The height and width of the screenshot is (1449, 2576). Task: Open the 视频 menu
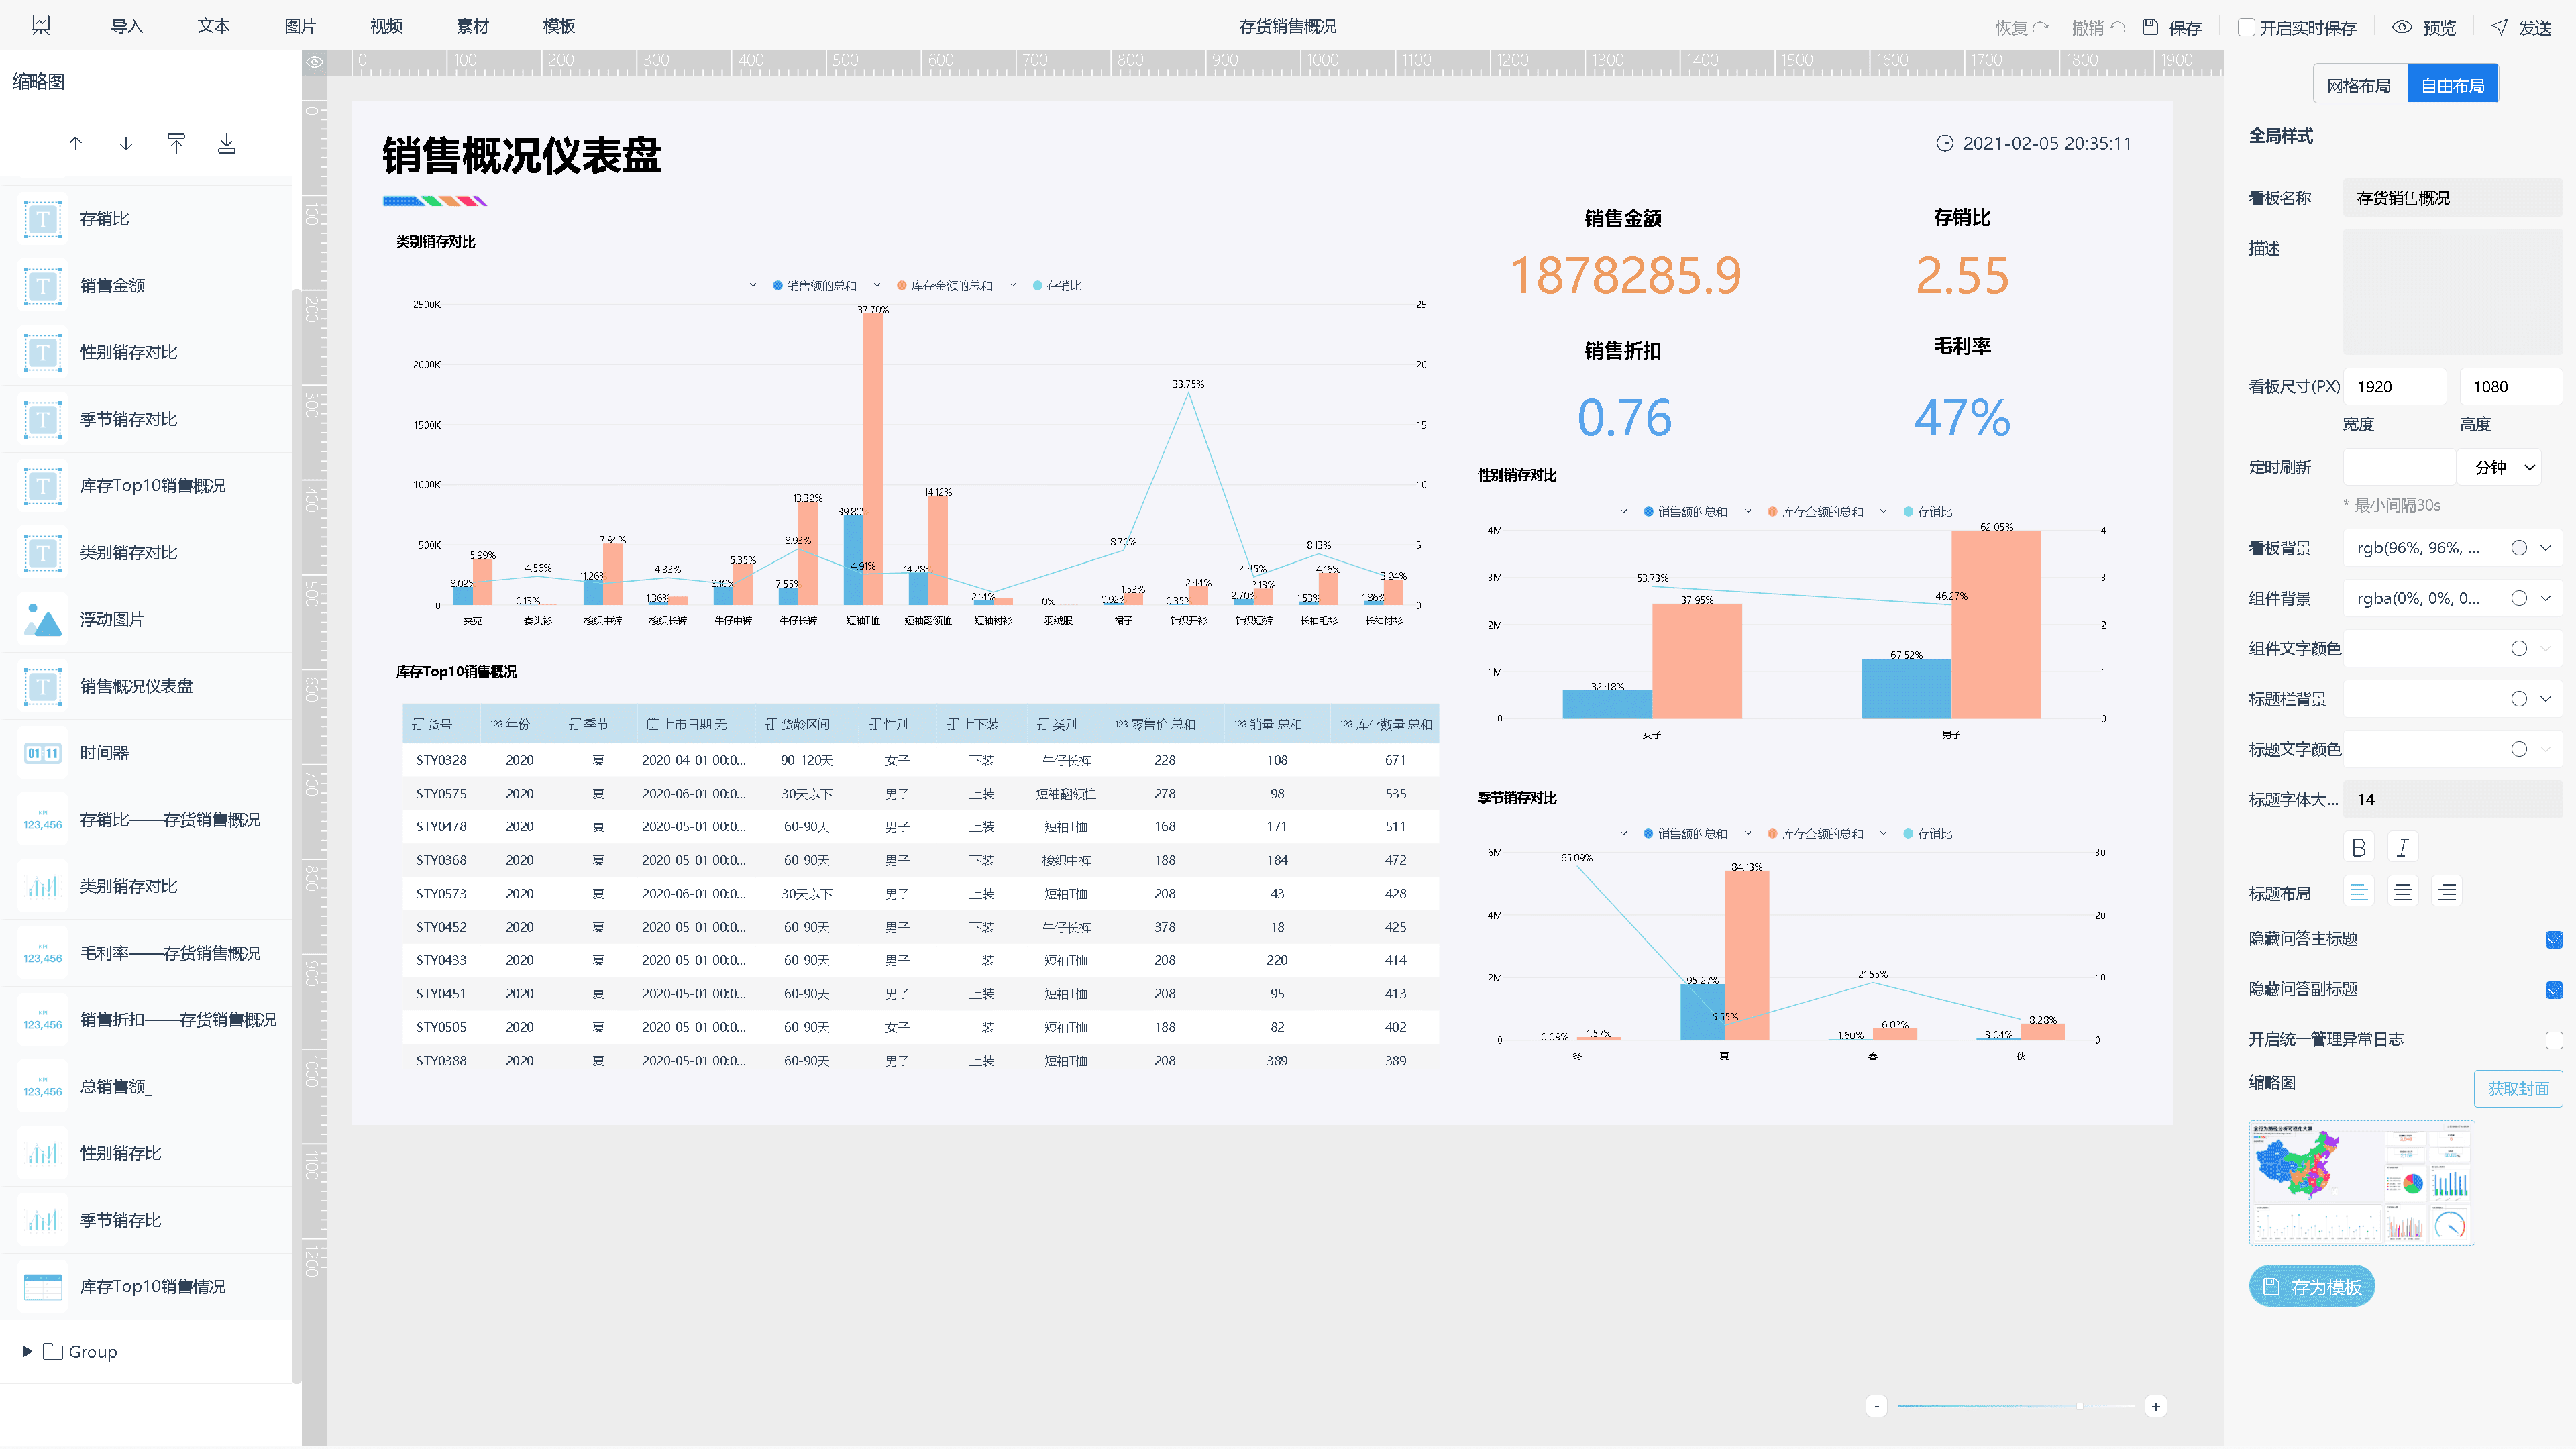point(386,26)
